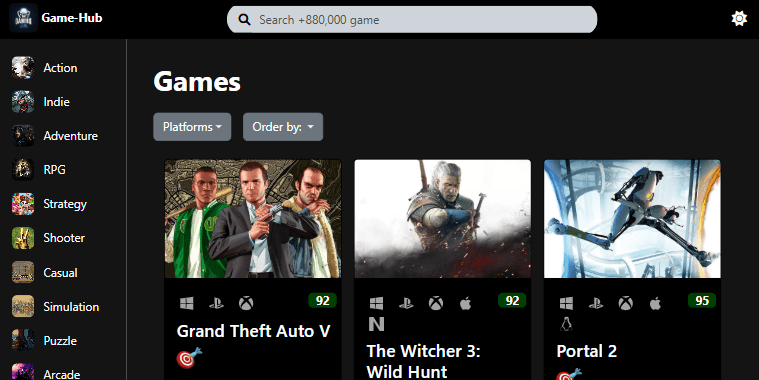Click the 95 score badge on Portal 2
The width and height of the screenshot is (759, 380).
(702, 301)
